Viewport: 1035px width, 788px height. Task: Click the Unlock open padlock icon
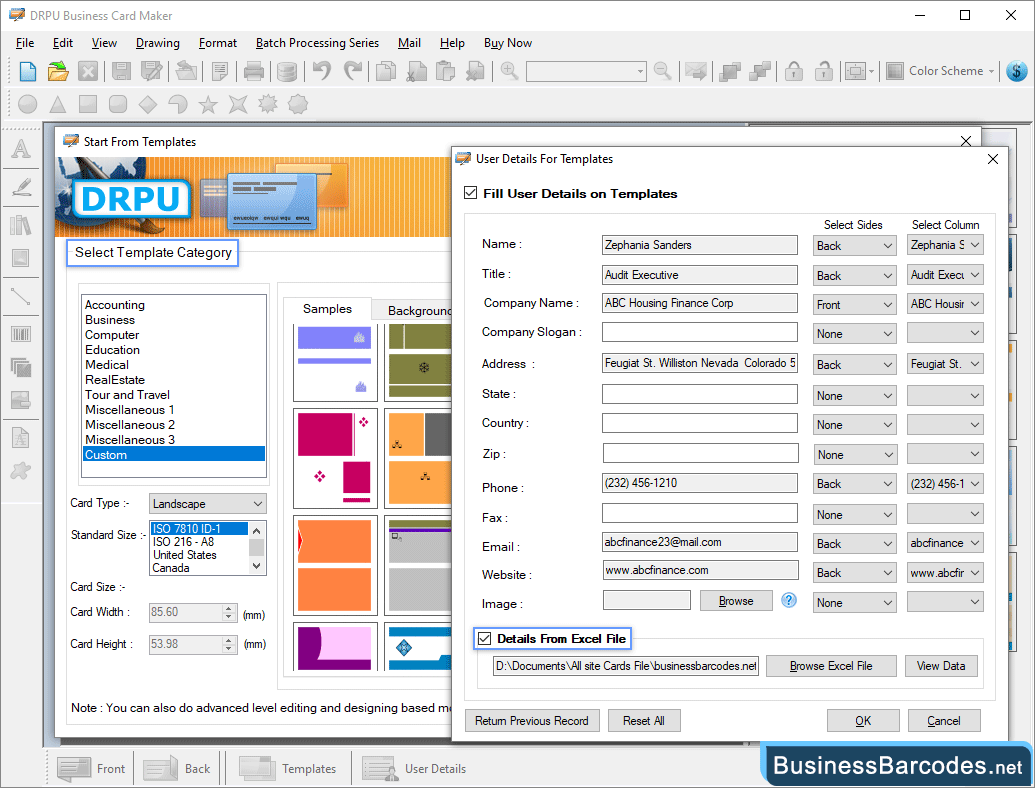(823, 71)
